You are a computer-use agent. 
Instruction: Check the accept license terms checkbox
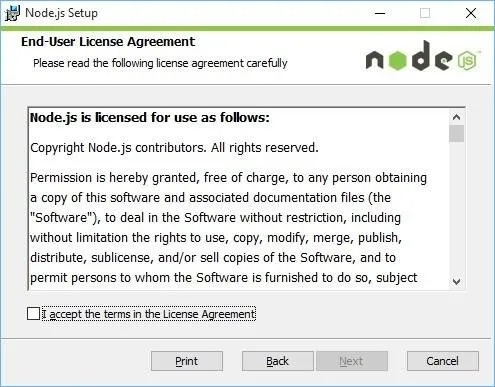point(33,314)
